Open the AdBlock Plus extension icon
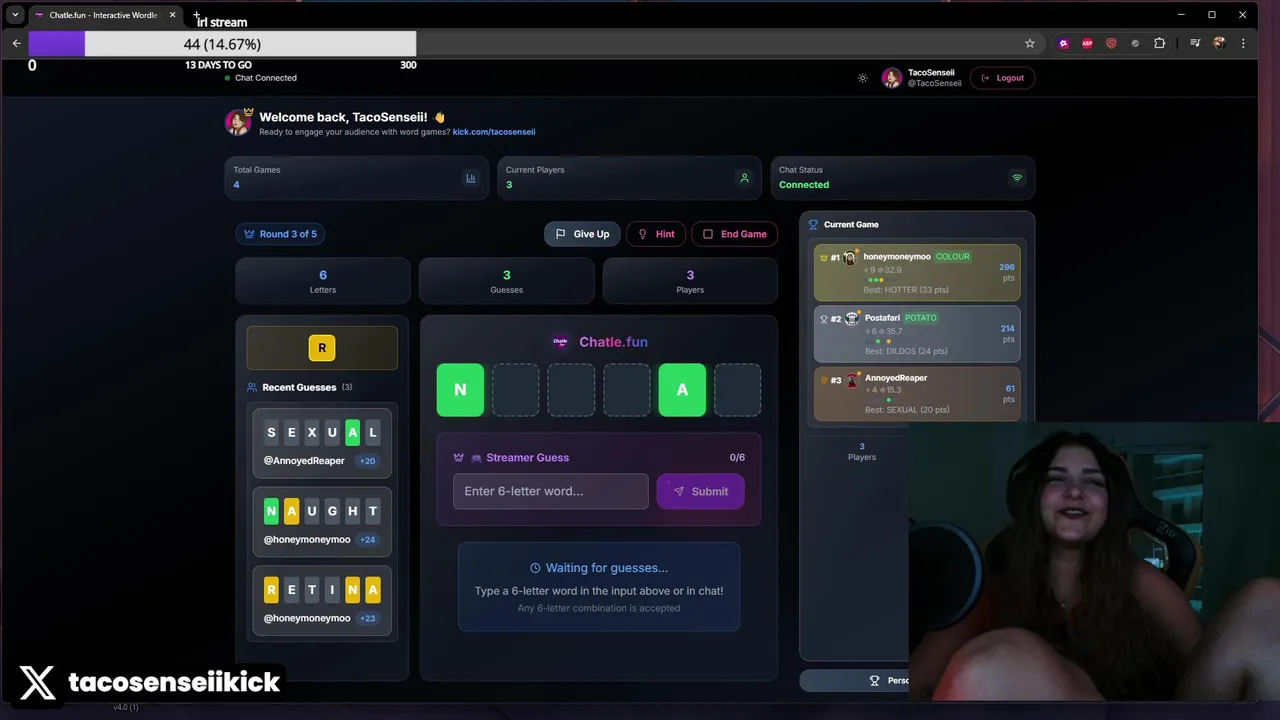Image resolution: width=1280 pixels, height=720 pixels. coord(1087,43)
